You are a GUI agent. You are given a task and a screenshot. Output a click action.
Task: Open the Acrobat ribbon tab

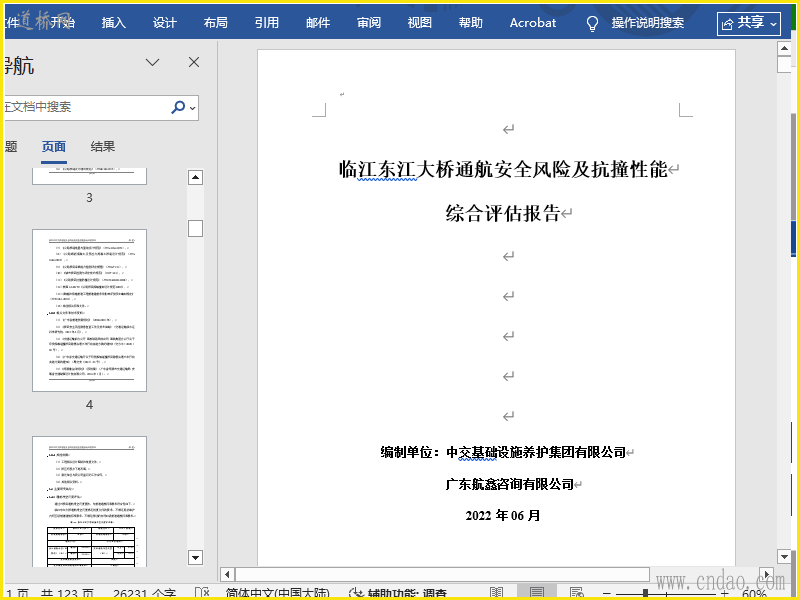point(533,22)
